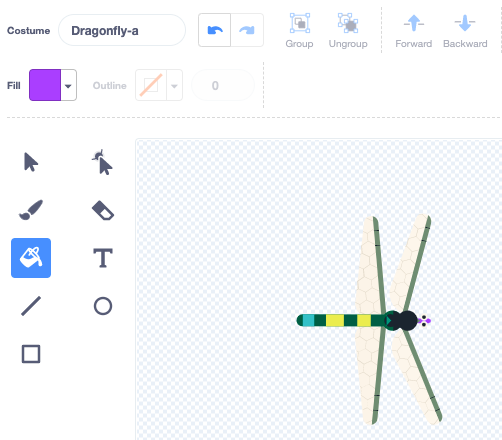Pick the Eraser tool
This screenshot has width=502, height=440.
coord(103,210)
